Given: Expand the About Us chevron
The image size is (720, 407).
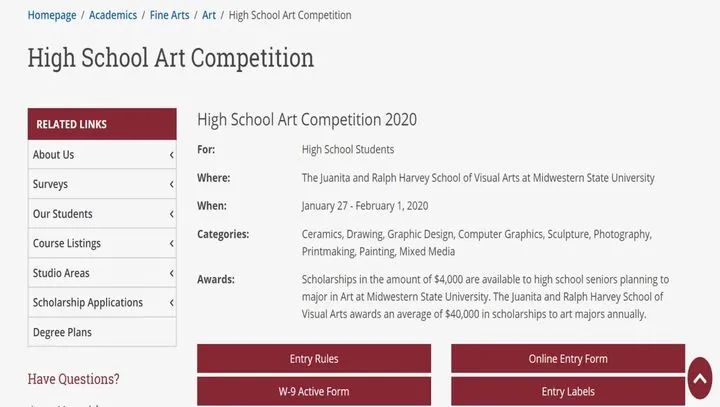Looking at the screenshot, I should (x=171, y=155).
